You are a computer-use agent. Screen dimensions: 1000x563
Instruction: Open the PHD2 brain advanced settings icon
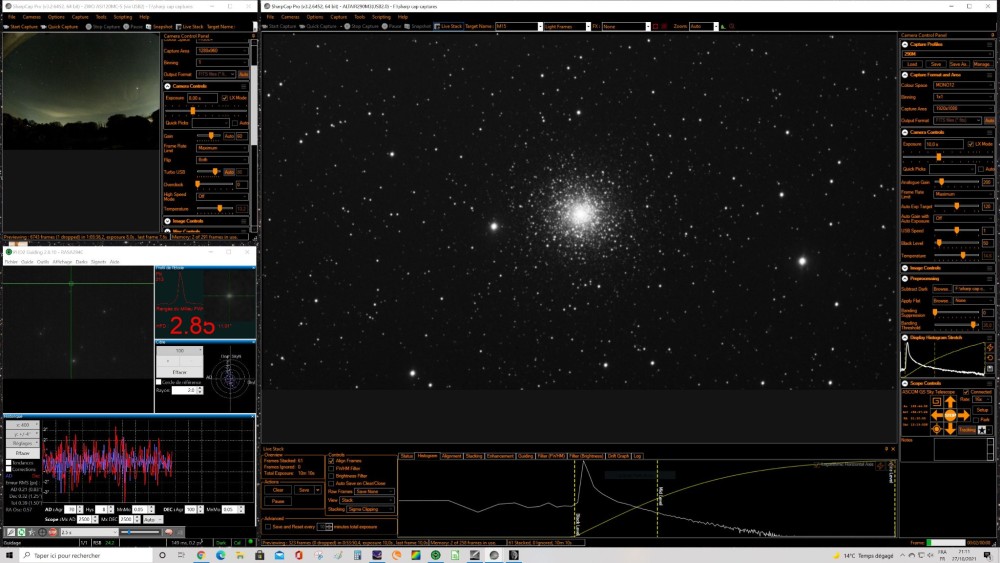click(168, 532)
